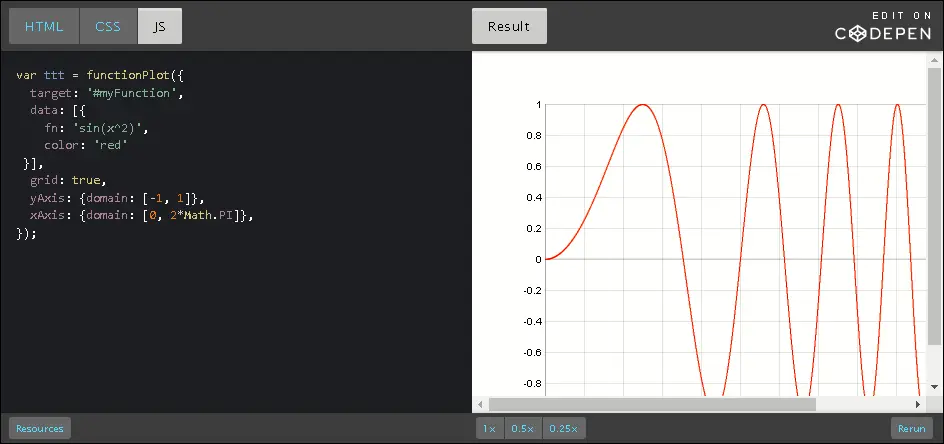The height and width of the screenshot is (444, 944).
Task: Open Edit on CodePen link
Action: tap(883, 27)
